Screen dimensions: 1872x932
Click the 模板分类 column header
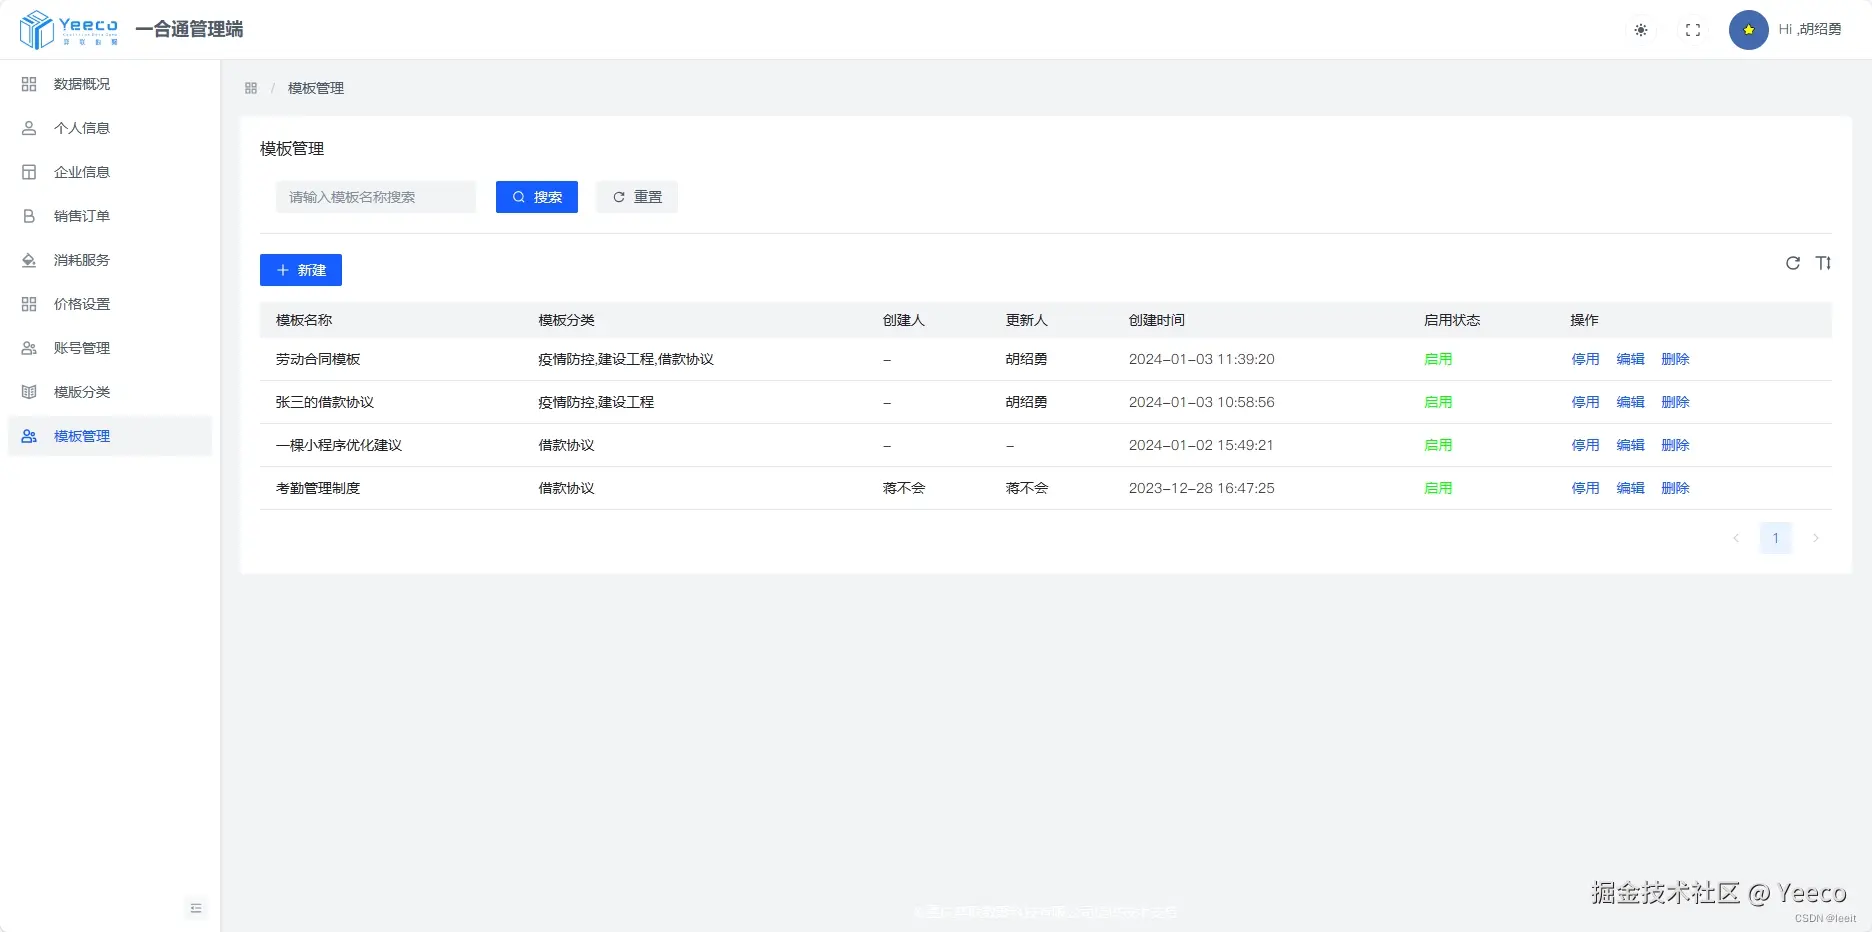(567, 320)
